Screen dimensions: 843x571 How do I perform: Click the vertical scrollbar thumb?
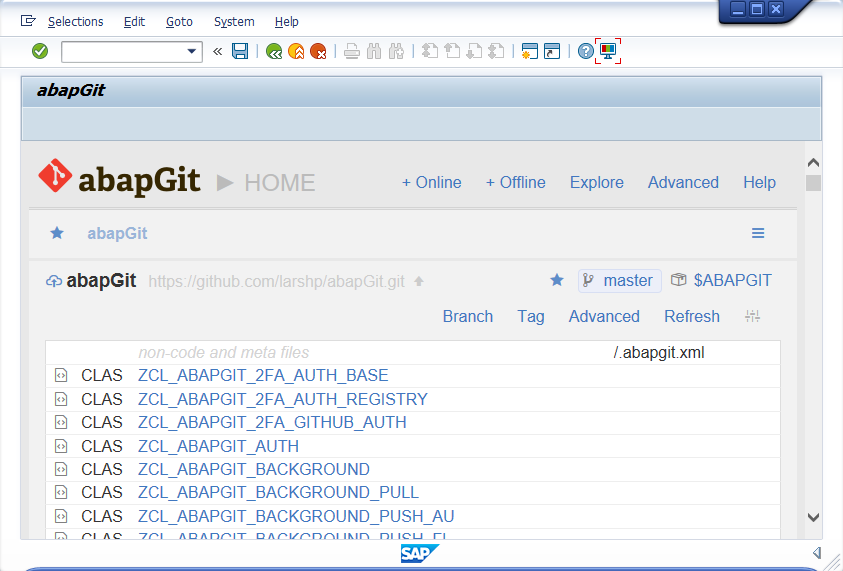(813, 183)
